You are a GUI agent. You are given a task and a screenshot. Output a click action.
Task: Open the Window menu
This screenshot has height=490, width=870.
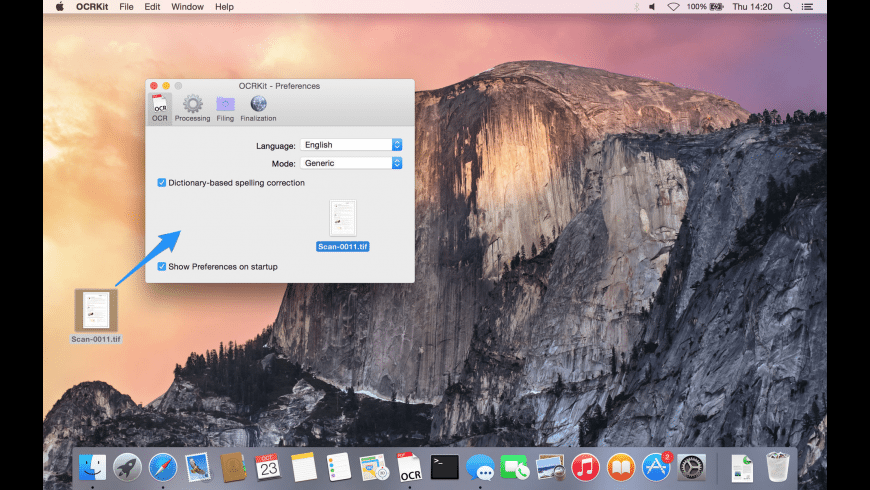(187, 7)
